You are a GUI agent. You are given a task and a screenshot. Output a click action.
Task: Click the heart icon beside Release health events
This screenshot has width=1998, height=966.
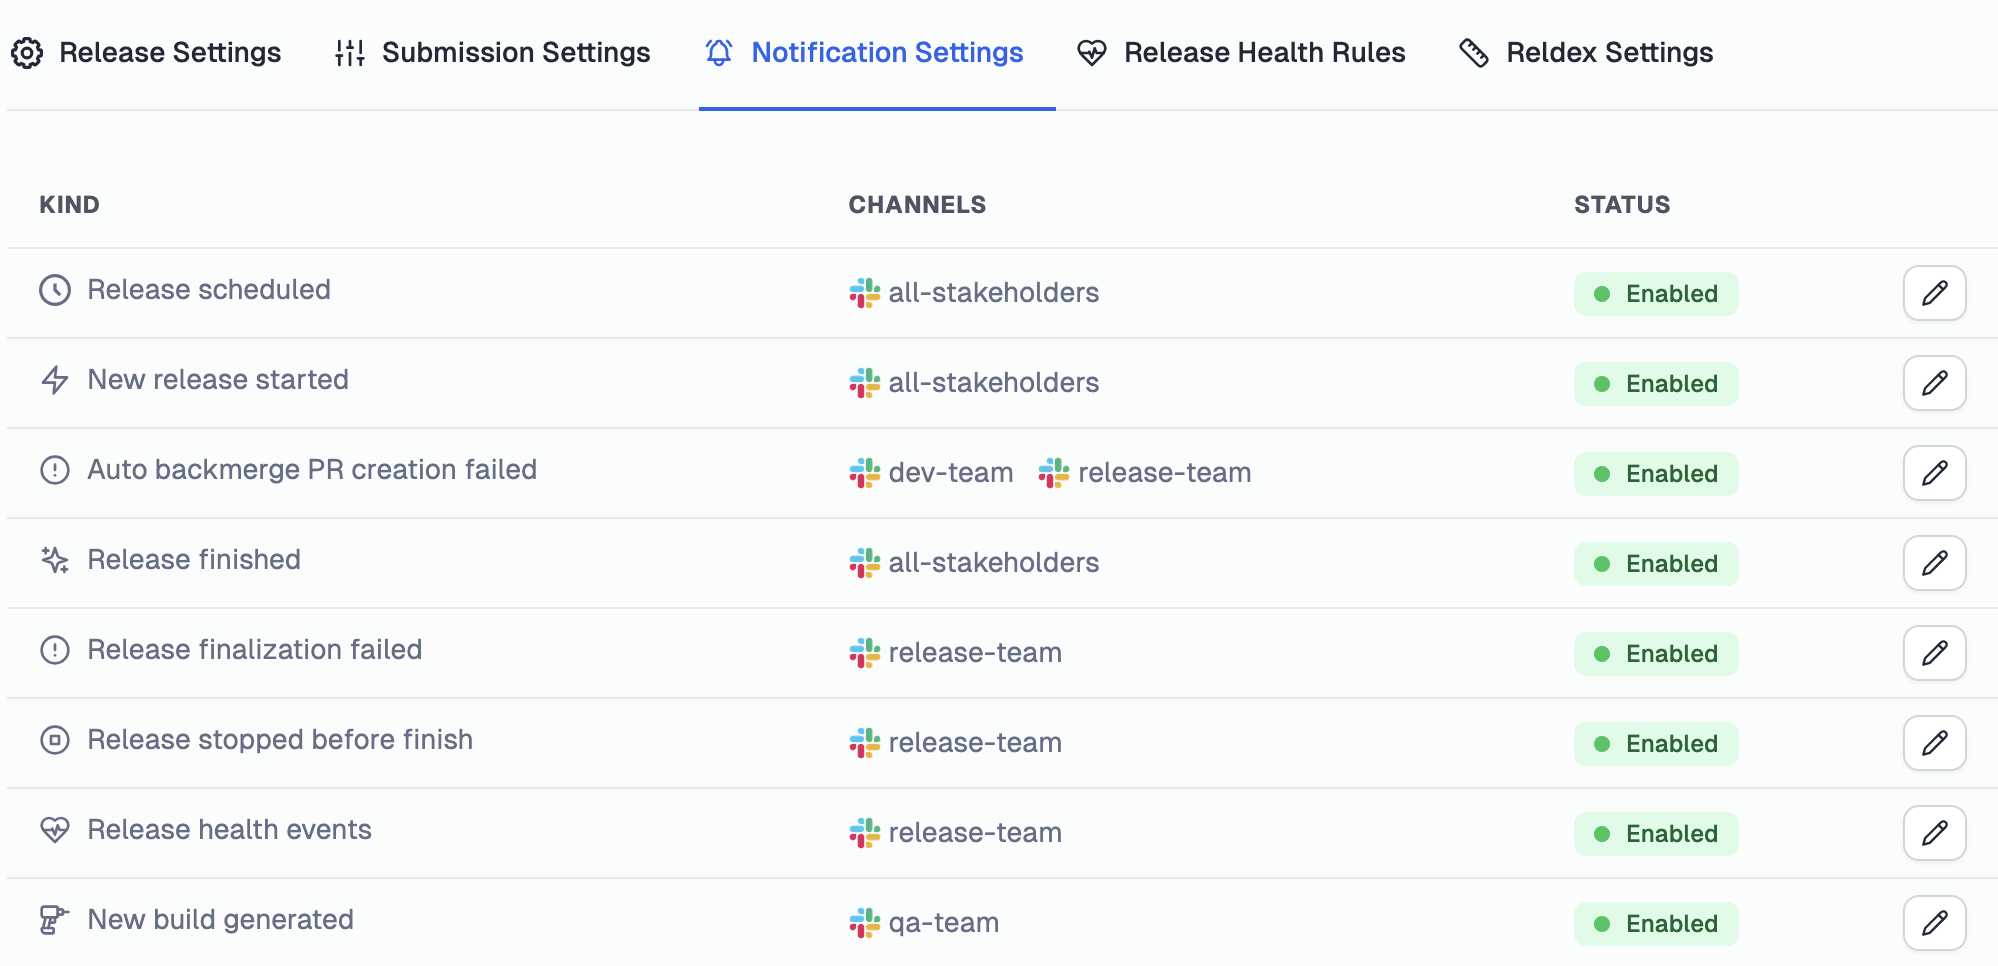point(55,830)
